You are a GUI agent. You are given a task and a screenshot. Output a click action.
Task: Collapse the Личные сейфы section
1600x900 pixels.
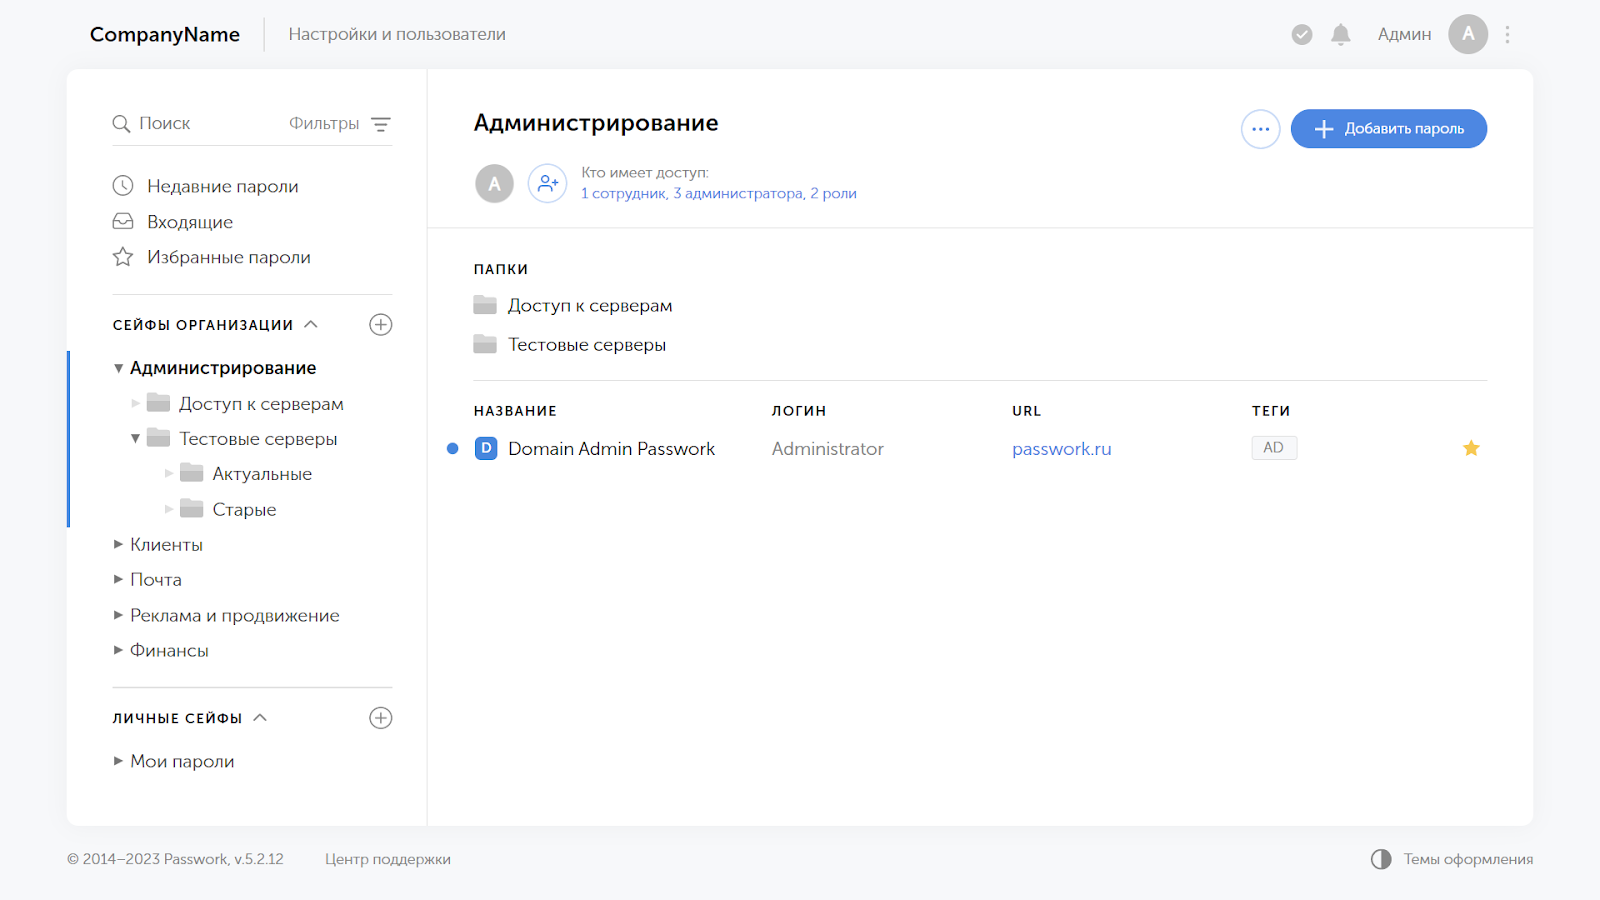click(260, 718)
